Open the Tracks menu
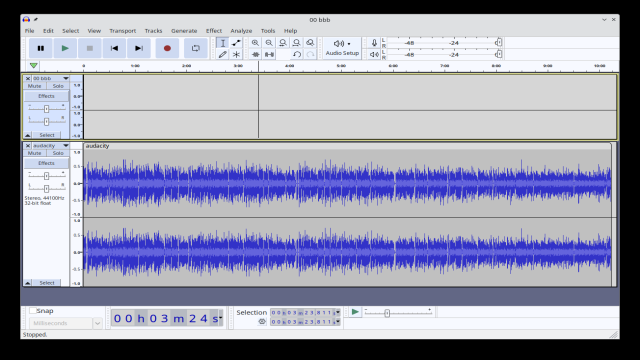The width and height of the screenshot is (640, 360). (153, 31)
